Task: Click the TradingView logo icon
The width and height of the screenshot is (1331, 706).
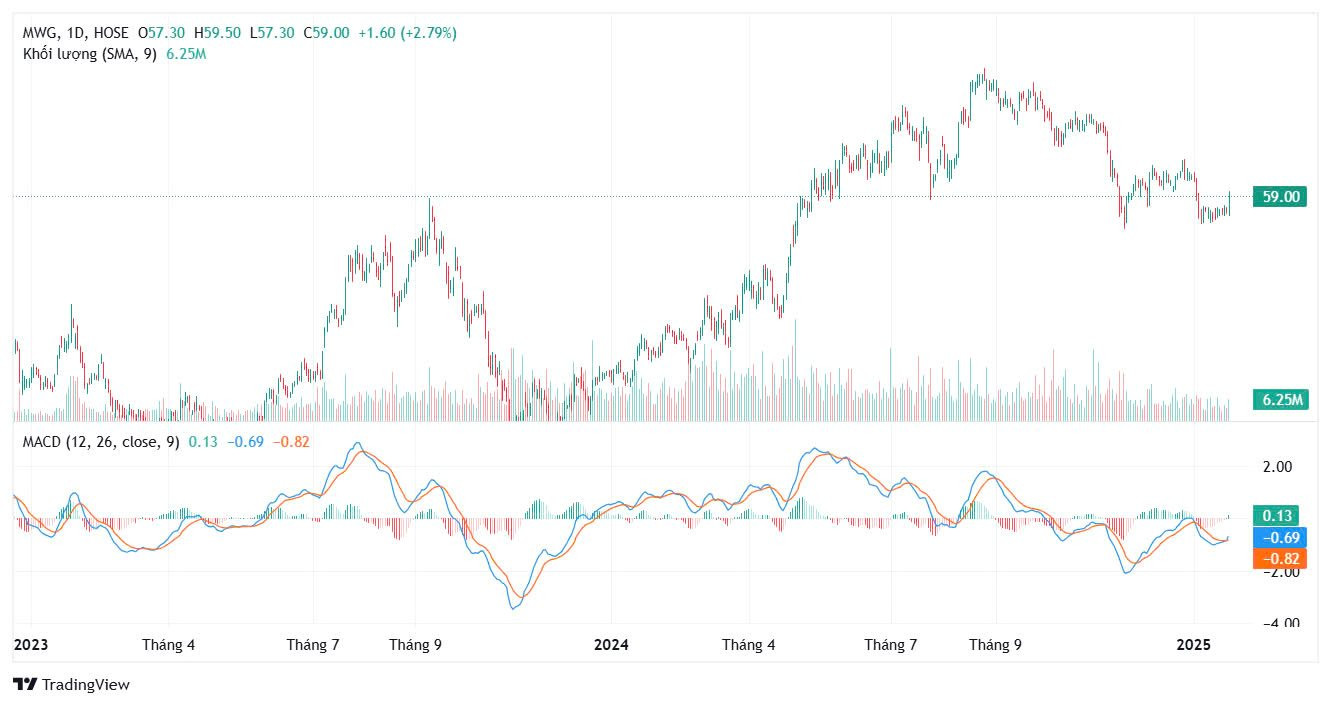Action: pyautogui.click(x=25, y=685)
